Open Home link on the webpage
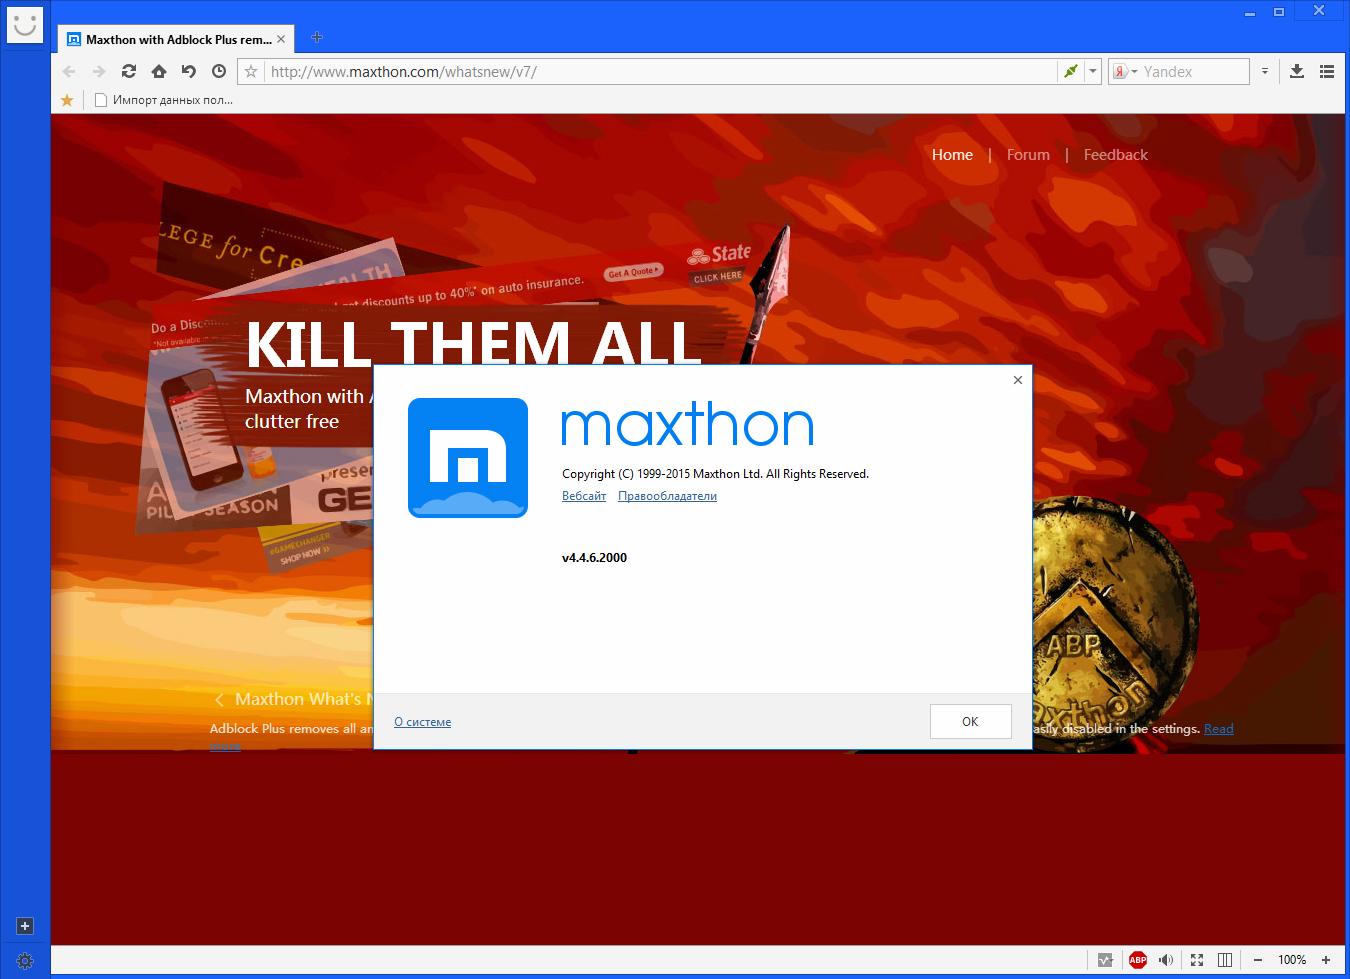1350x979 pixels. (x=952, y=154)
